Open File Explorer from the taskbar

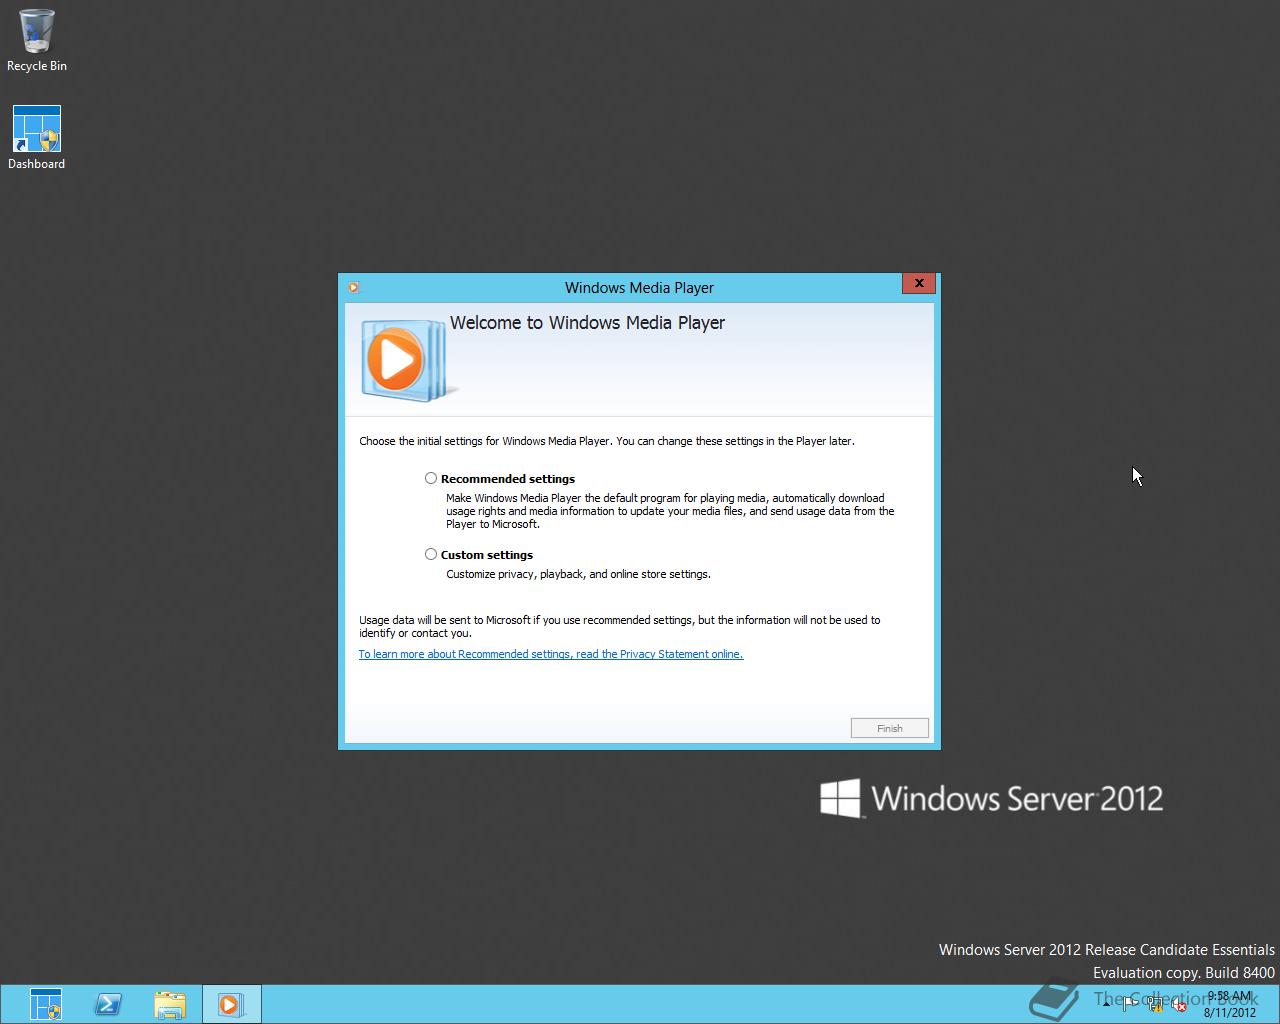click(x=170, y=1005)
